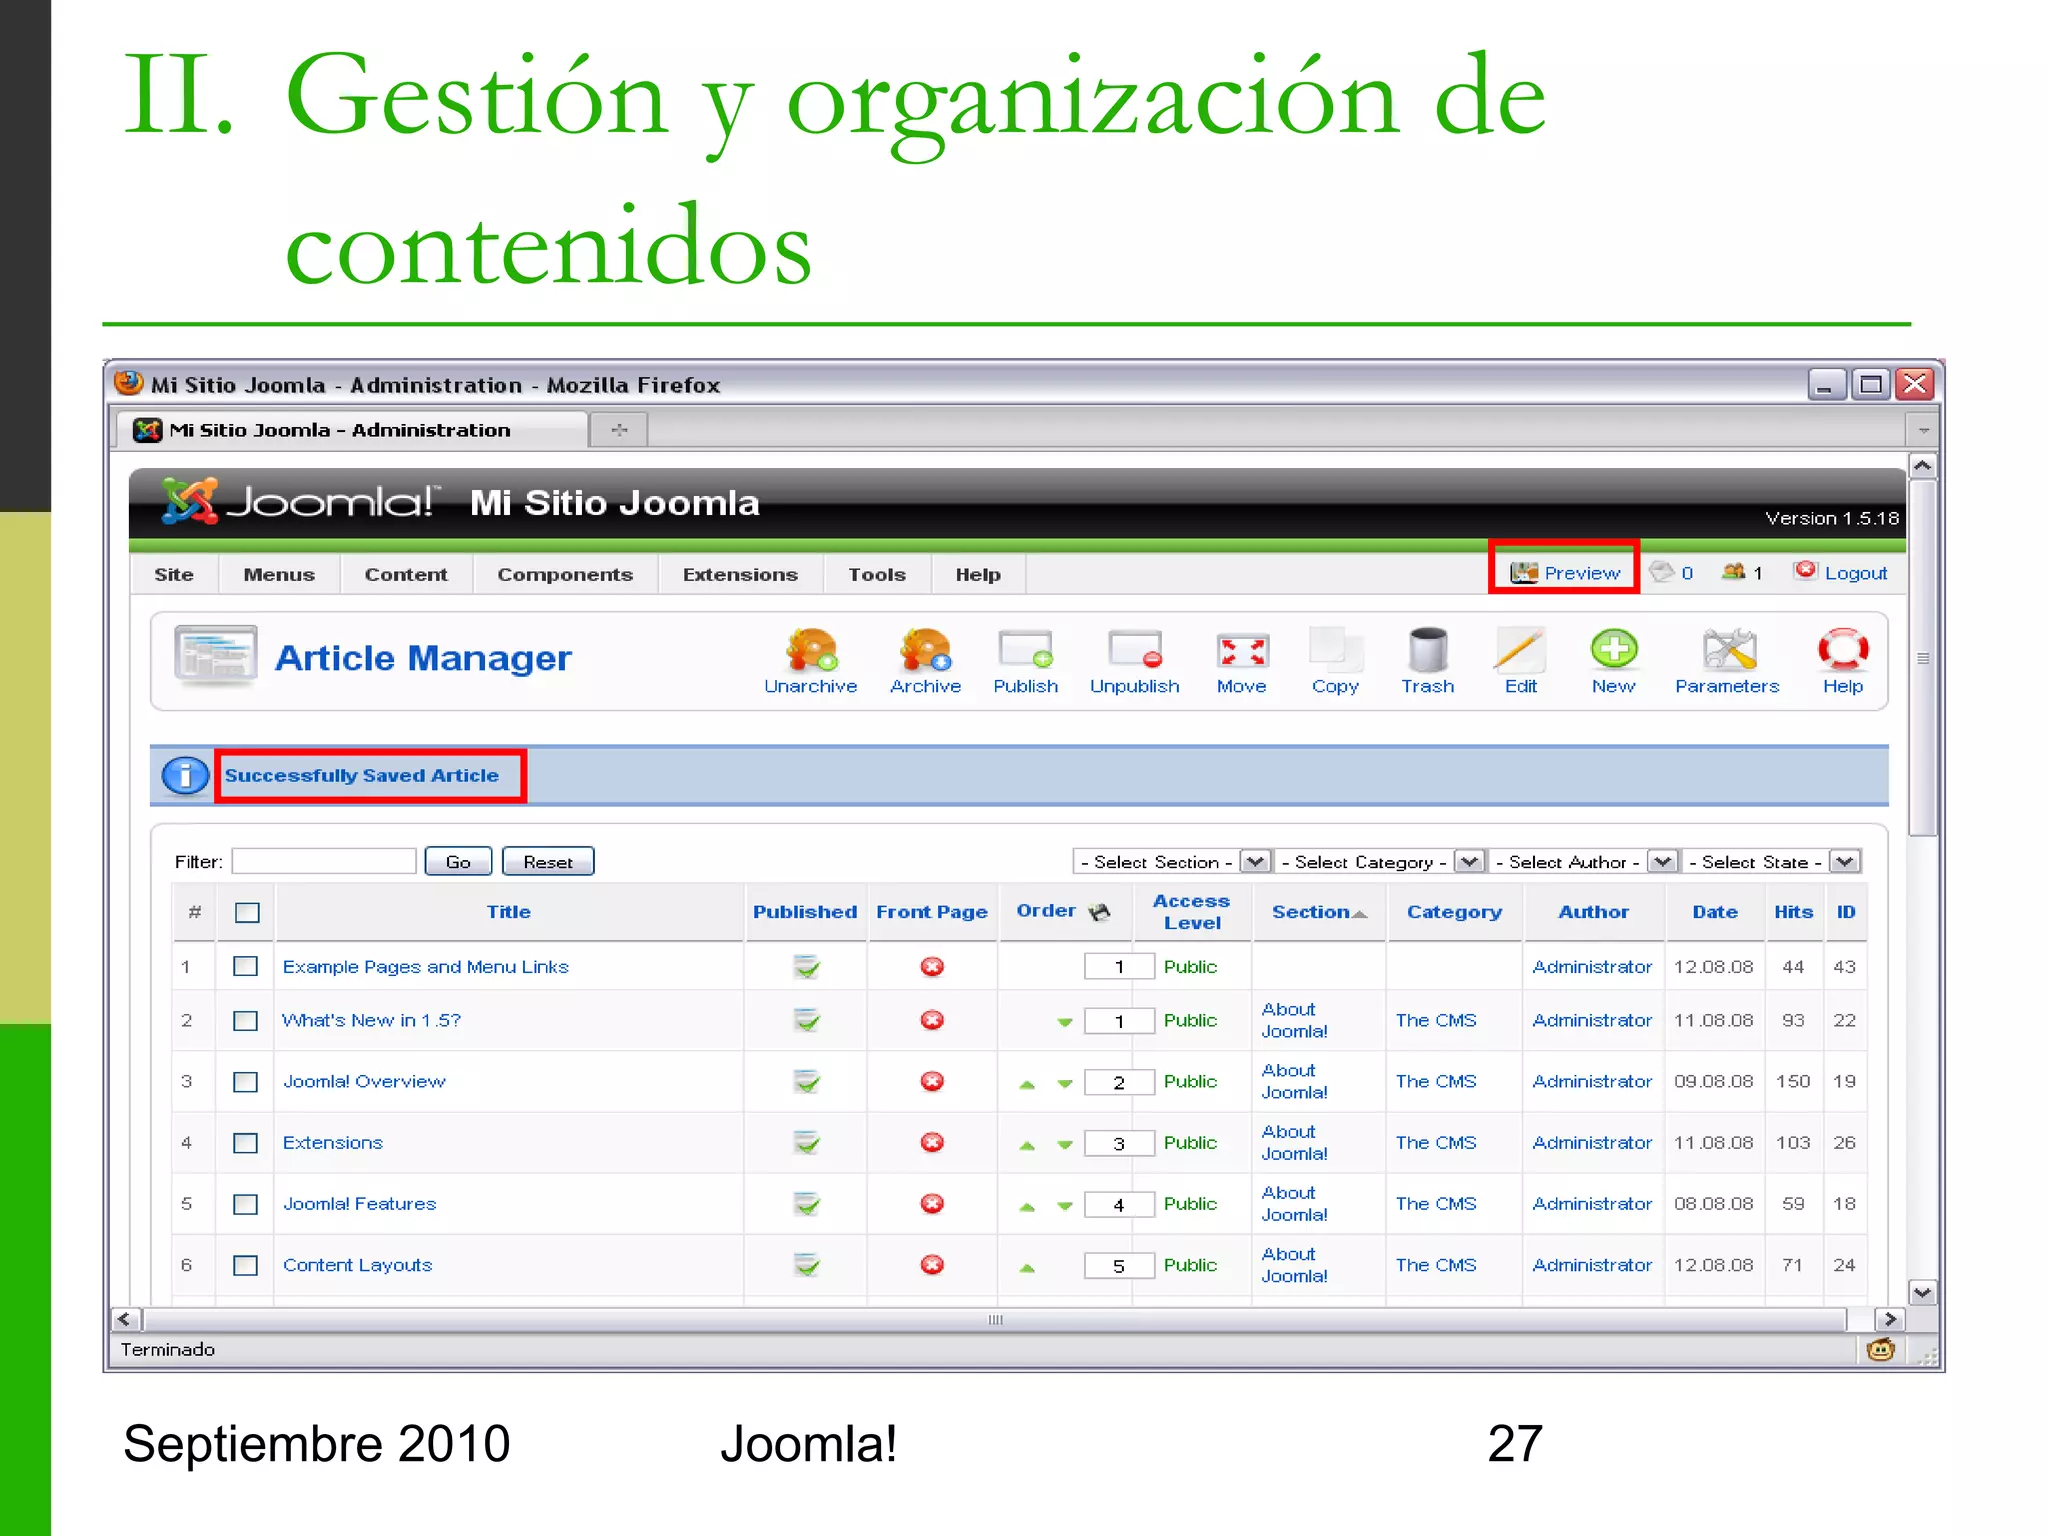Screen dimensions: 2048x1536
Task: Check the box for Extensions article
Action: click(245, 1143)
